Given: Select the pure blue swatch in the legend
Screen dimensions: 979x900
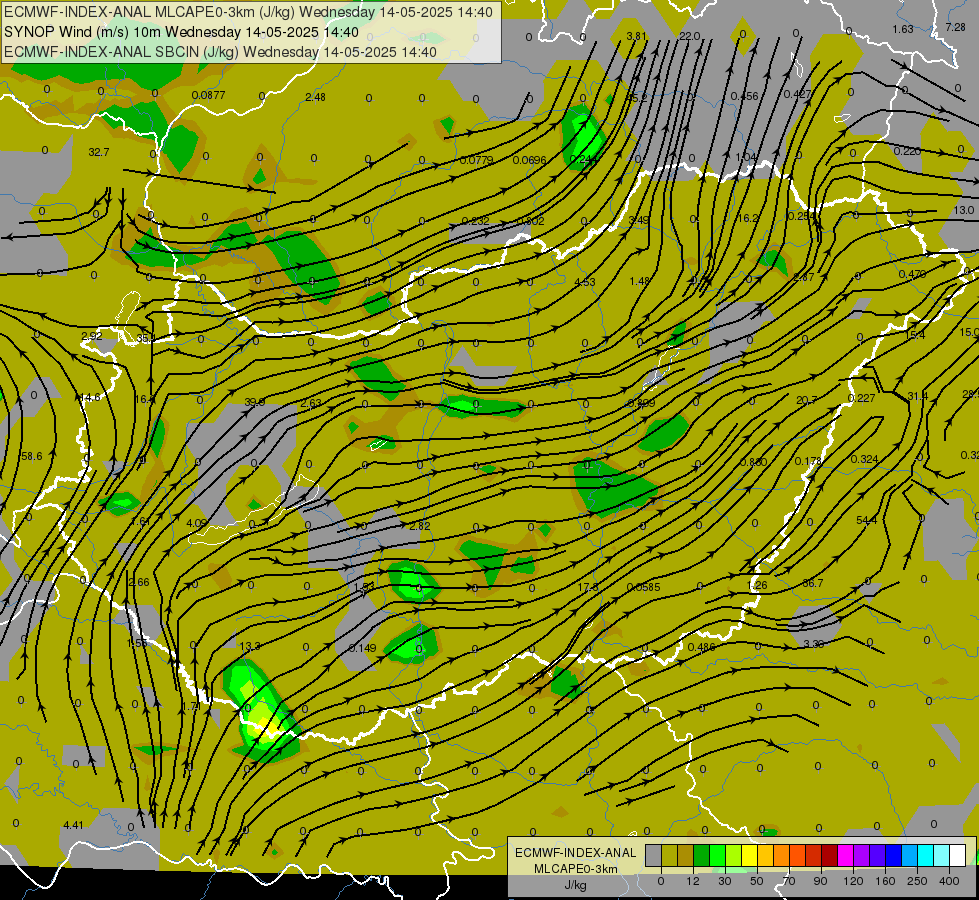Looking at the screenshot, I should 894,855.
